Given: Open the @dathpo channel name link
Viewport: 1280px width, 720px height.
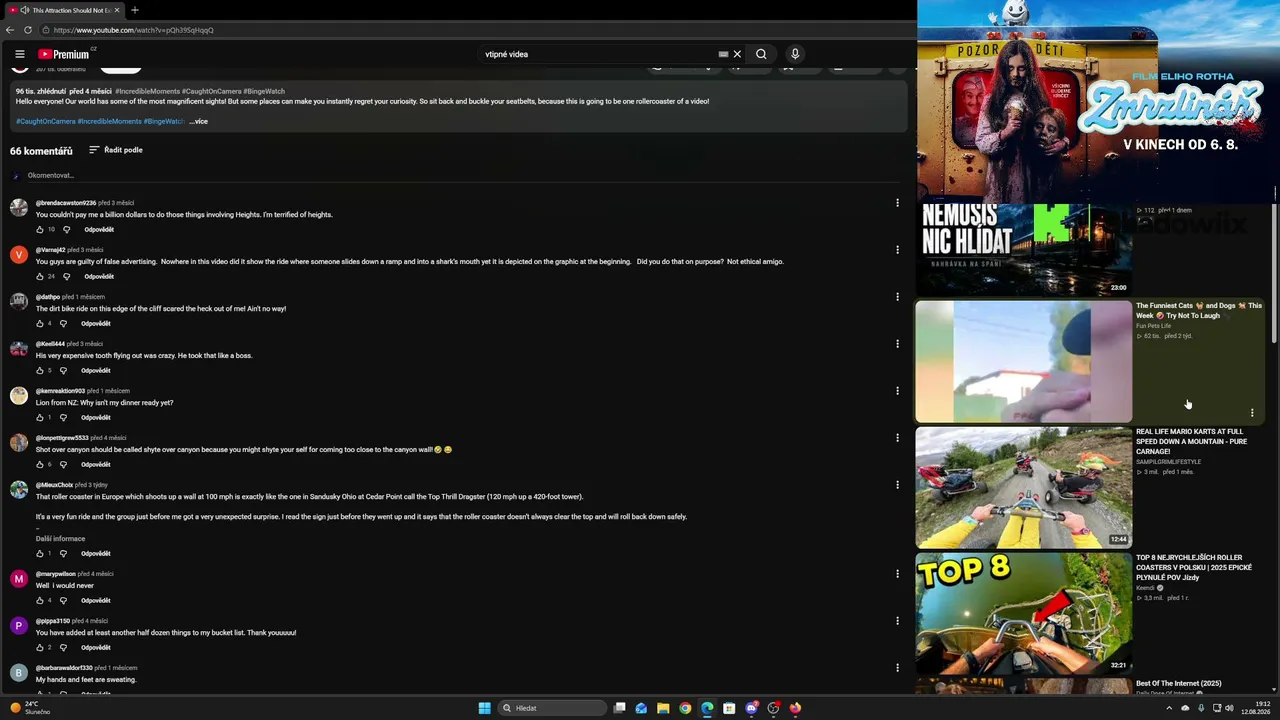Looking at the screenshot, I should 48,297.
